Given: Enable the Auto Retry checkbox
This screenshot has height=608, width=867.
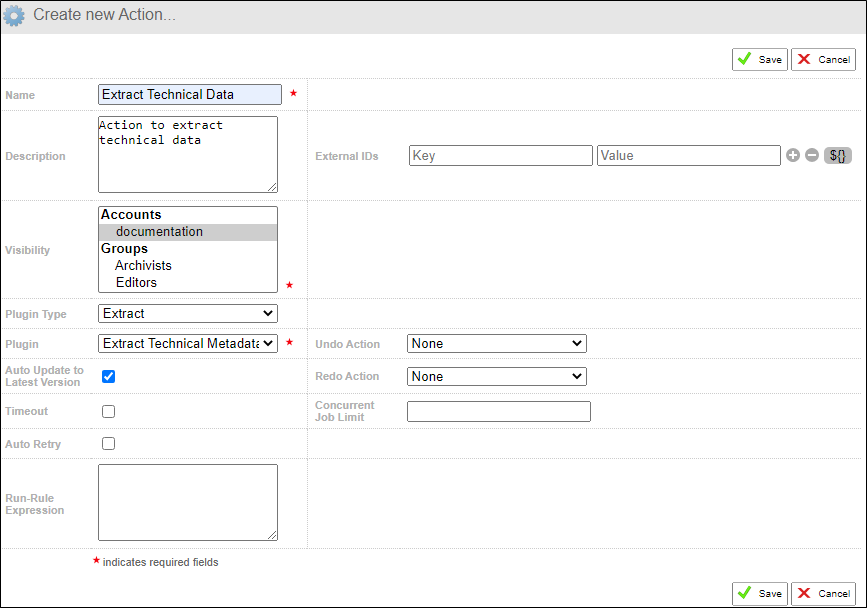Looking at the screenshot, I should point(109,444).
